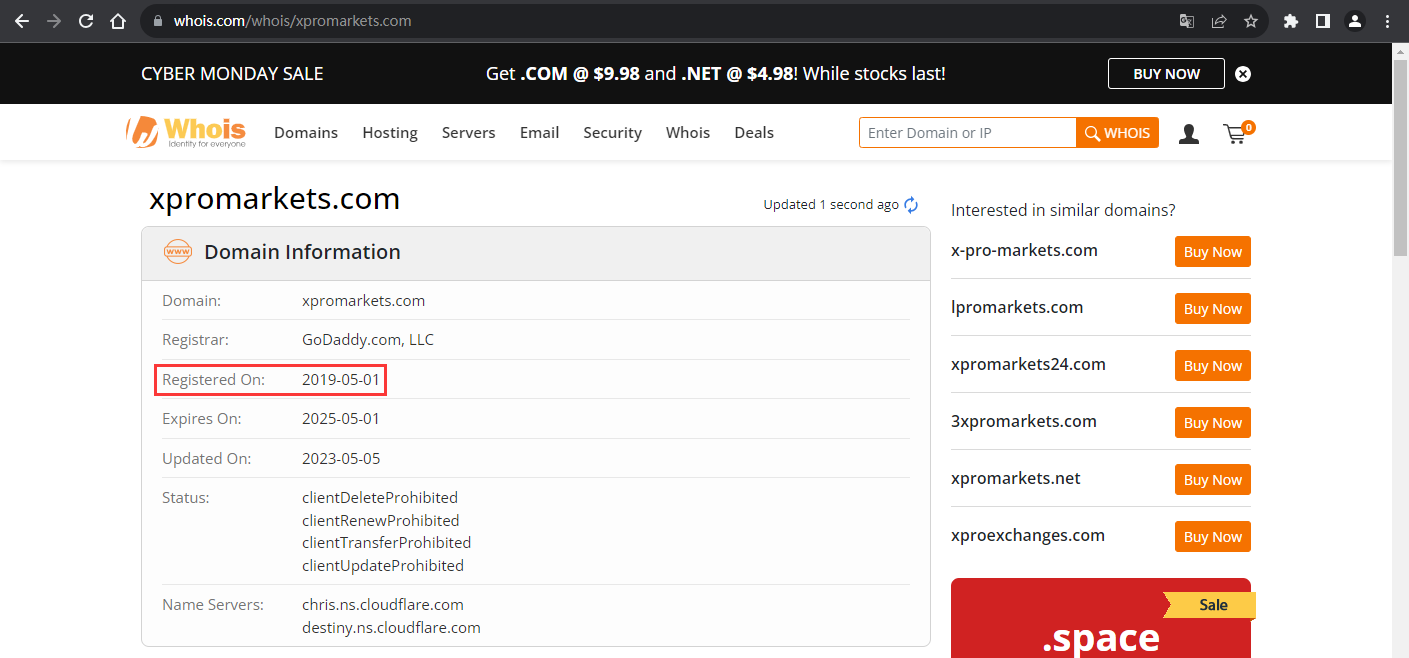Toggle the browser side panel icon
The image size is (1409, 658).
1323,21
